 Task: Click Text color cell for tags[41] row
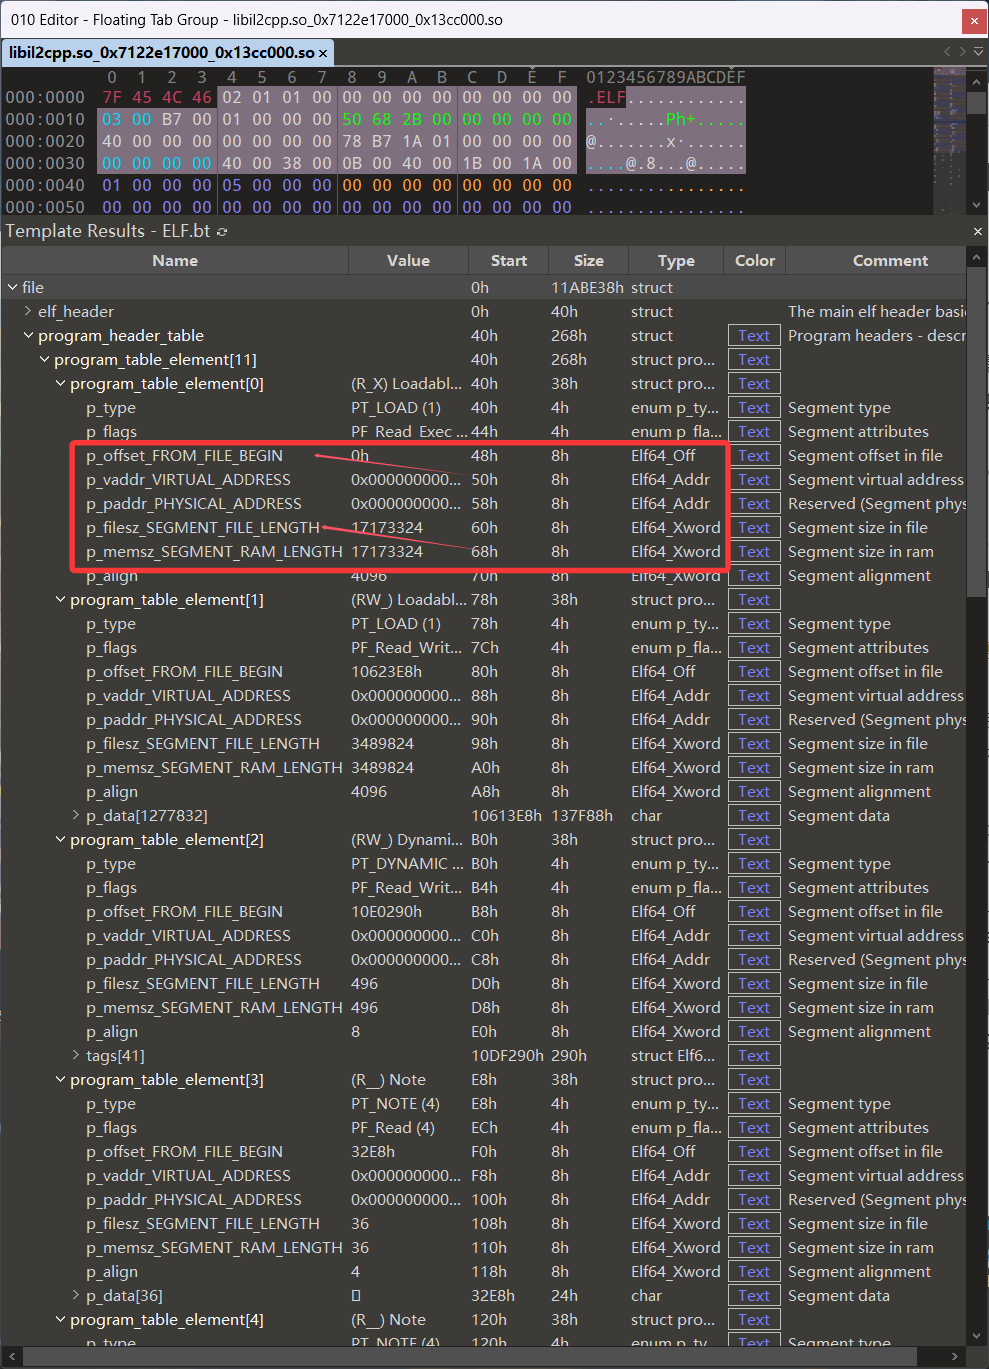coord(754,1056)
